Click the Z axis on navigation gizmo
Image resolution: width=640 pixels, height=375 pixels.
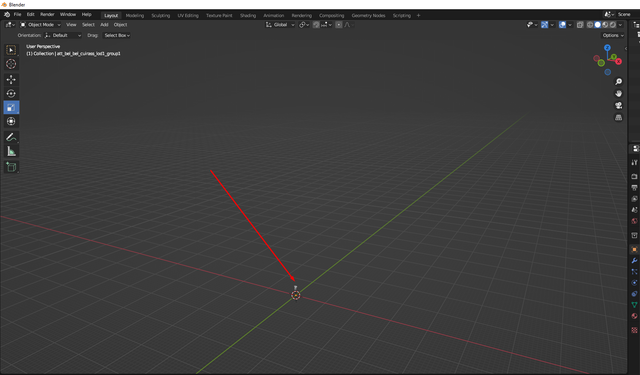click(x=607, y=48)
